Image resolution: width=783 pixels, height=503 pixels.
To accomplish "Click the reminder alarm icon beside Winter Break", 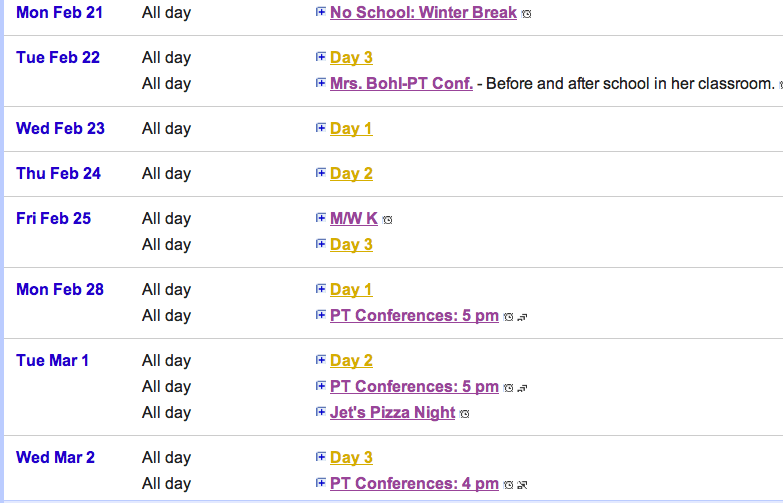I will (x=526, y=14).
